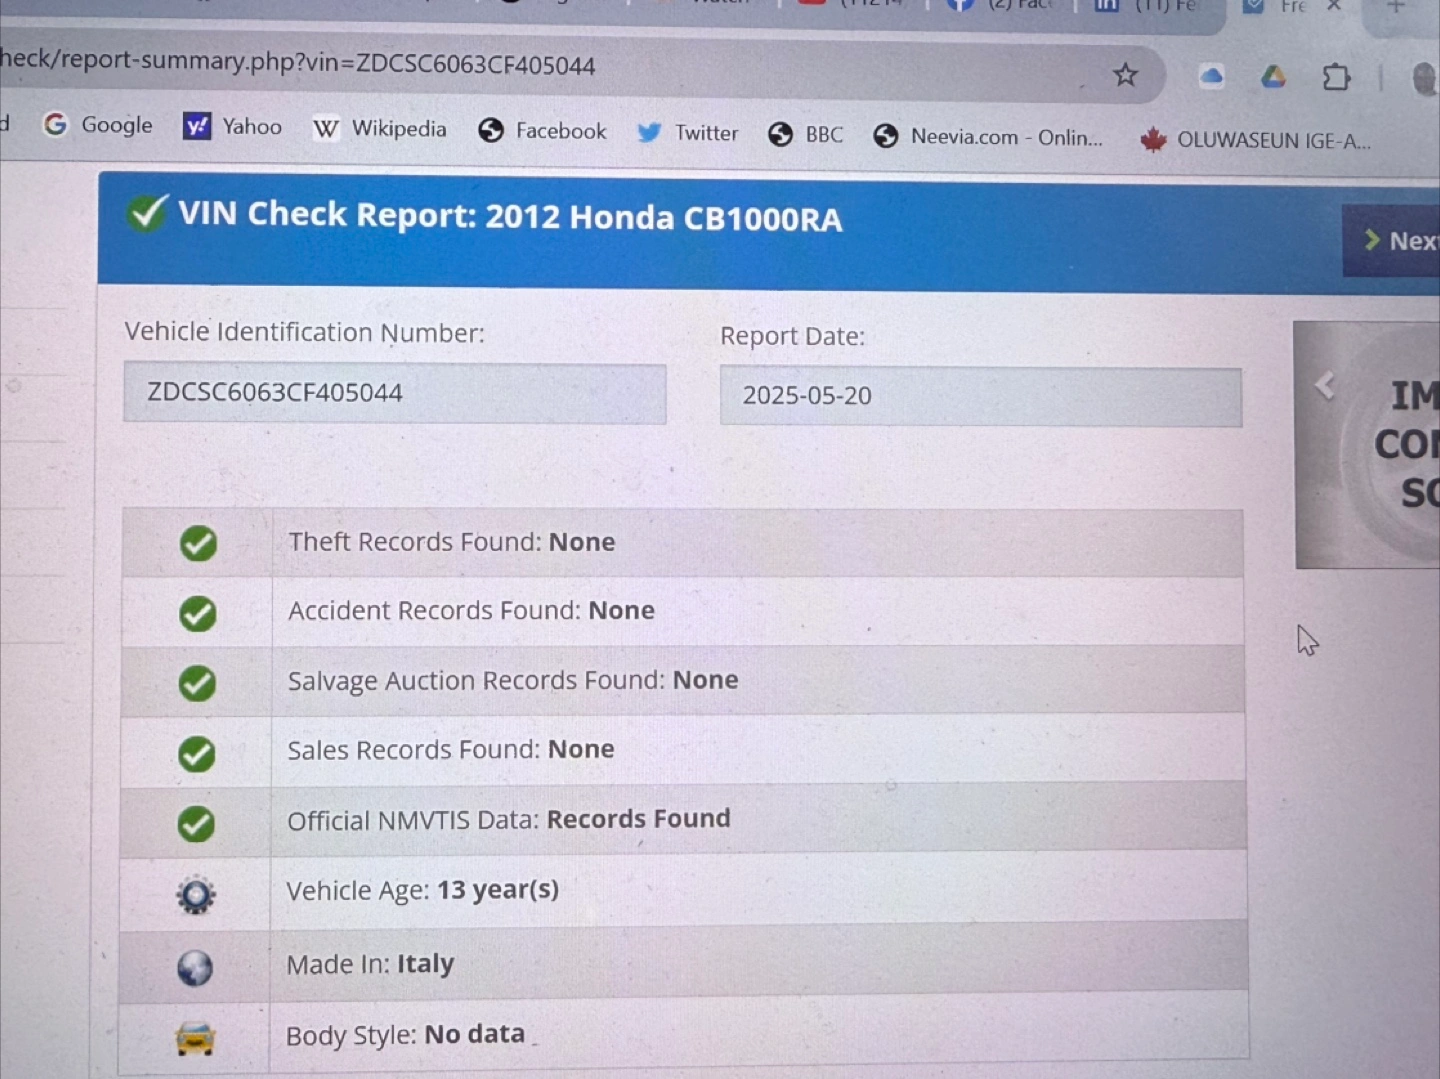Open the Twitter bookmark
1440x1079 pixels.
[688, 133]
